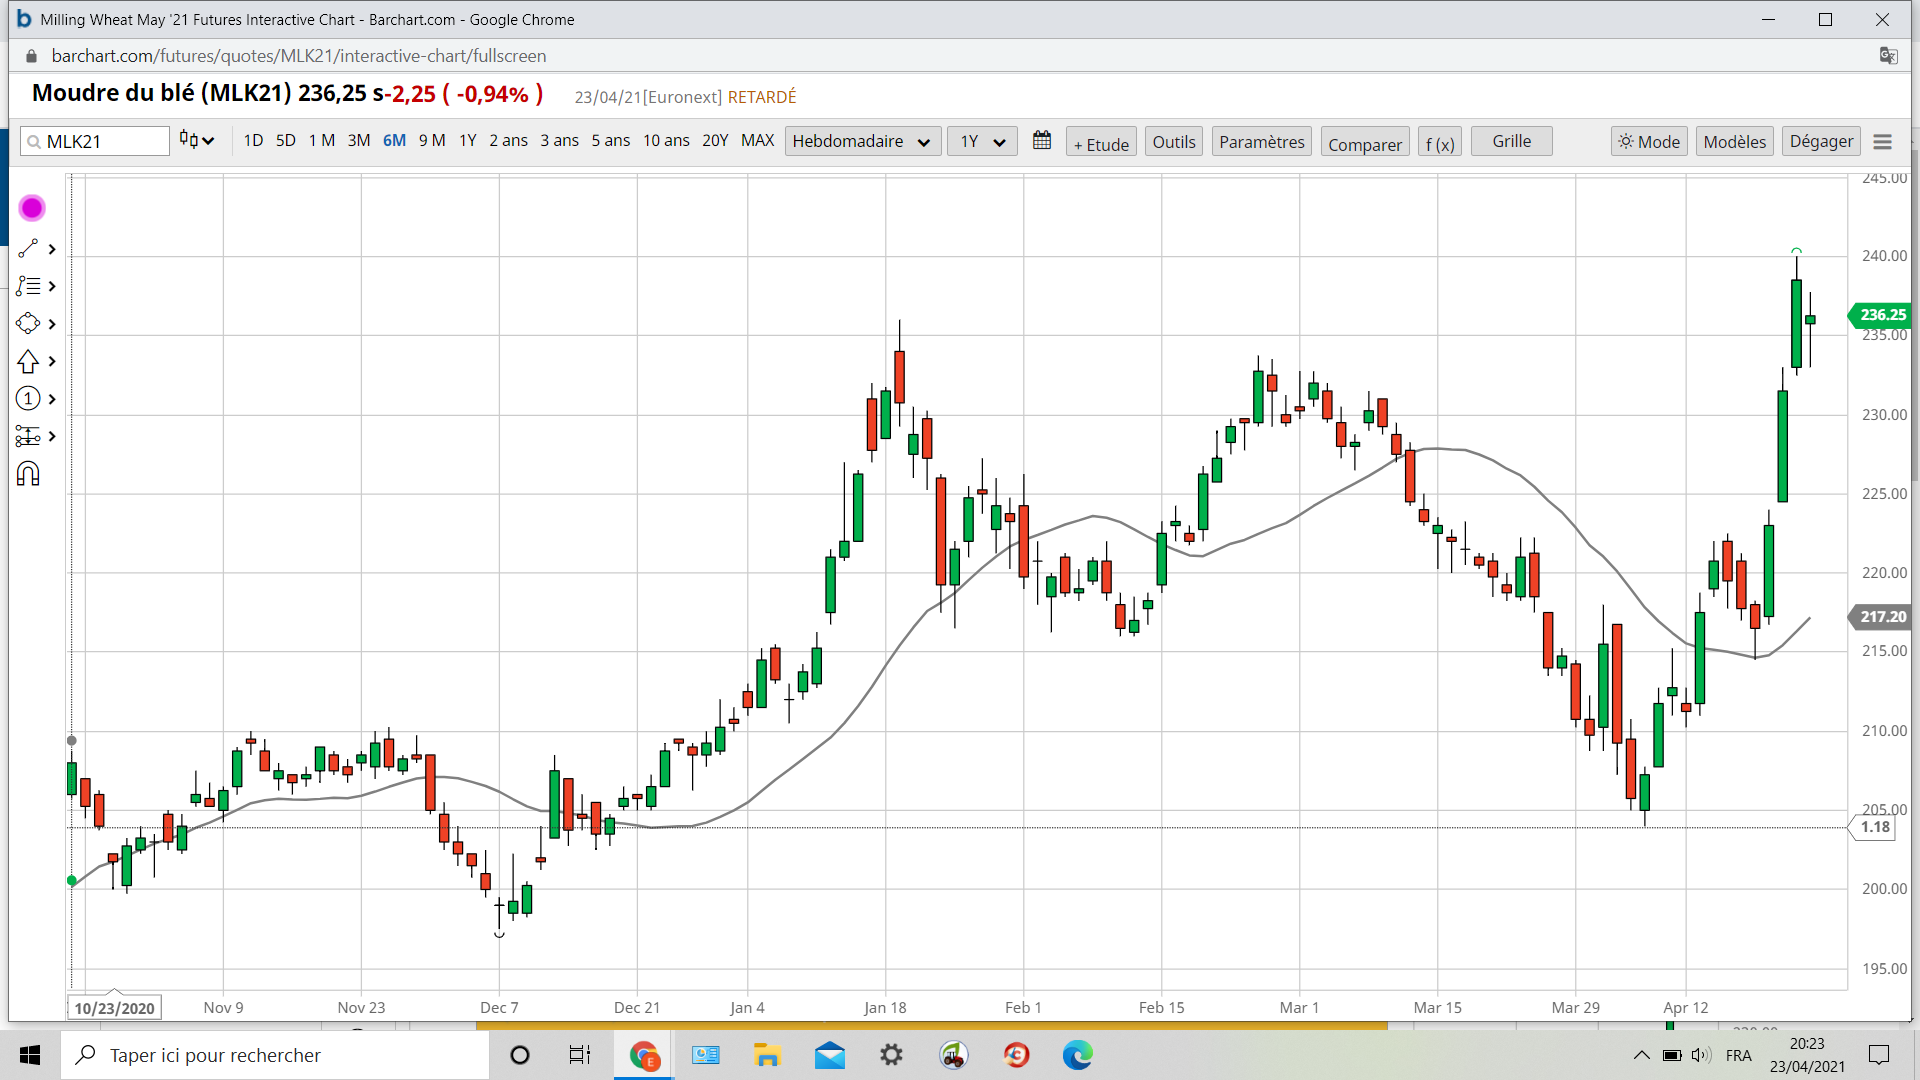Select the line drawing tool
1920x1080 pixels.
[x=28, y=249]
